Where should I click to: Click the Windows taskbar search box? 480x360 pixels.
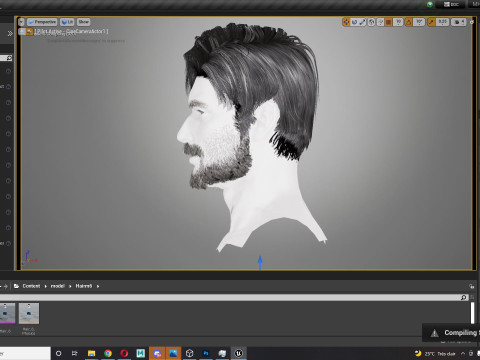25,353
